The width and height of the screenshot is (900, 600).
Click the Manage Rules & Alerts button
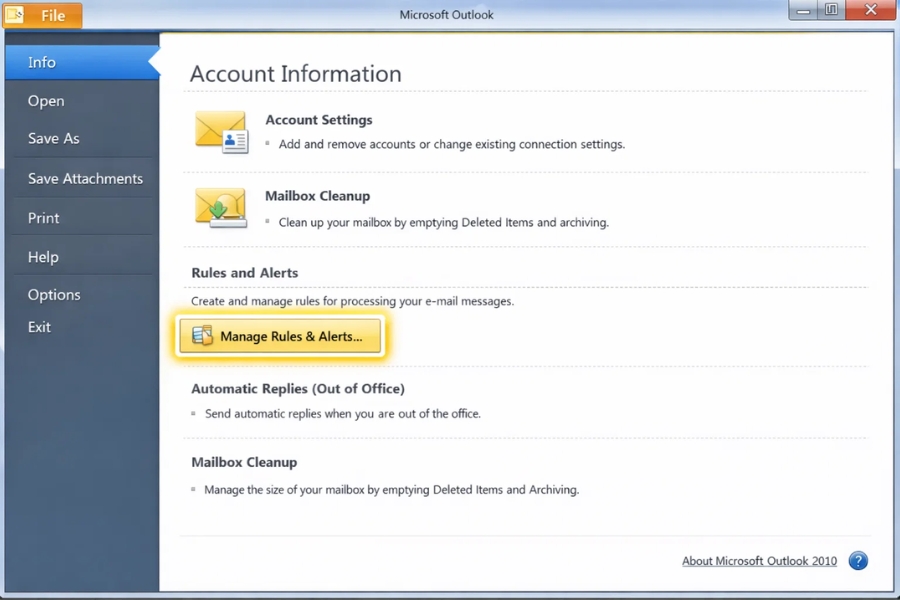tap(280, 338)
